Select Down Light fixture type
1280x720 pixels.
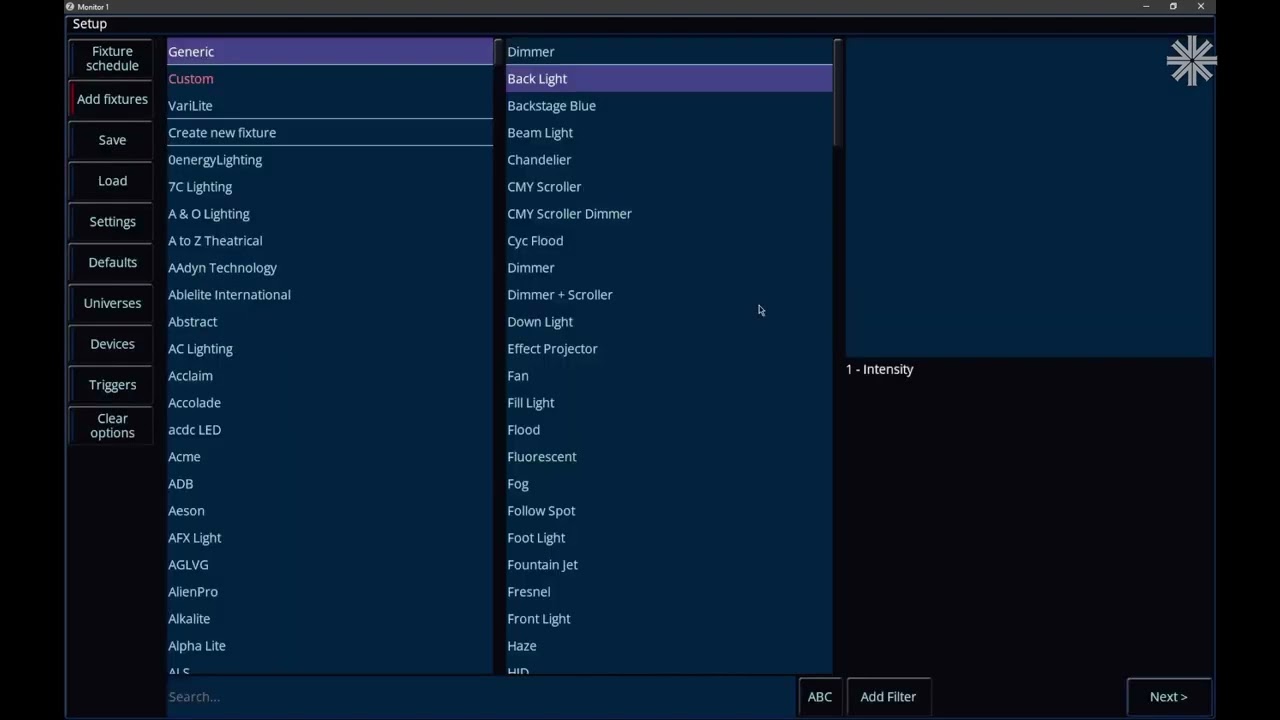[x=669, y=322]
